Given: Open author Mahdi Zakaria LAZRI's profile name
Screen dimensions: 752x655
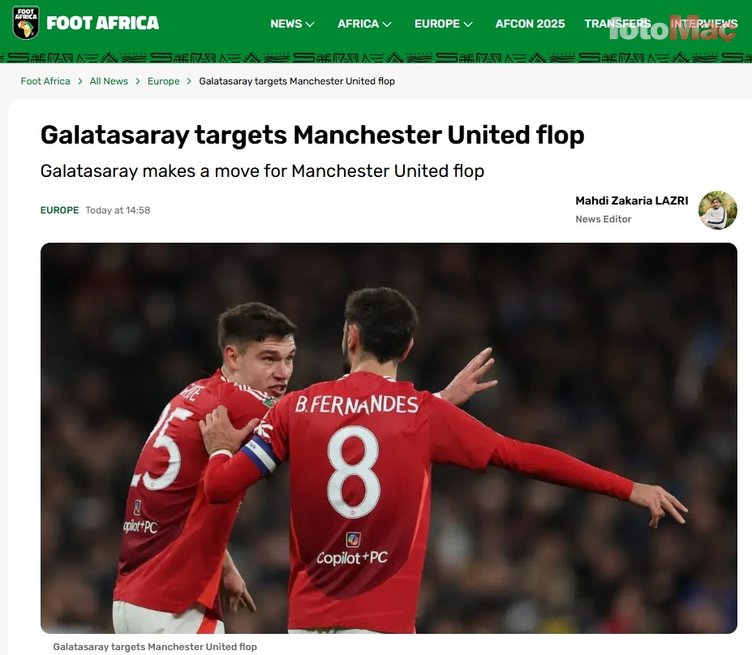Looking at the screenshot, I should coord(632,200).
